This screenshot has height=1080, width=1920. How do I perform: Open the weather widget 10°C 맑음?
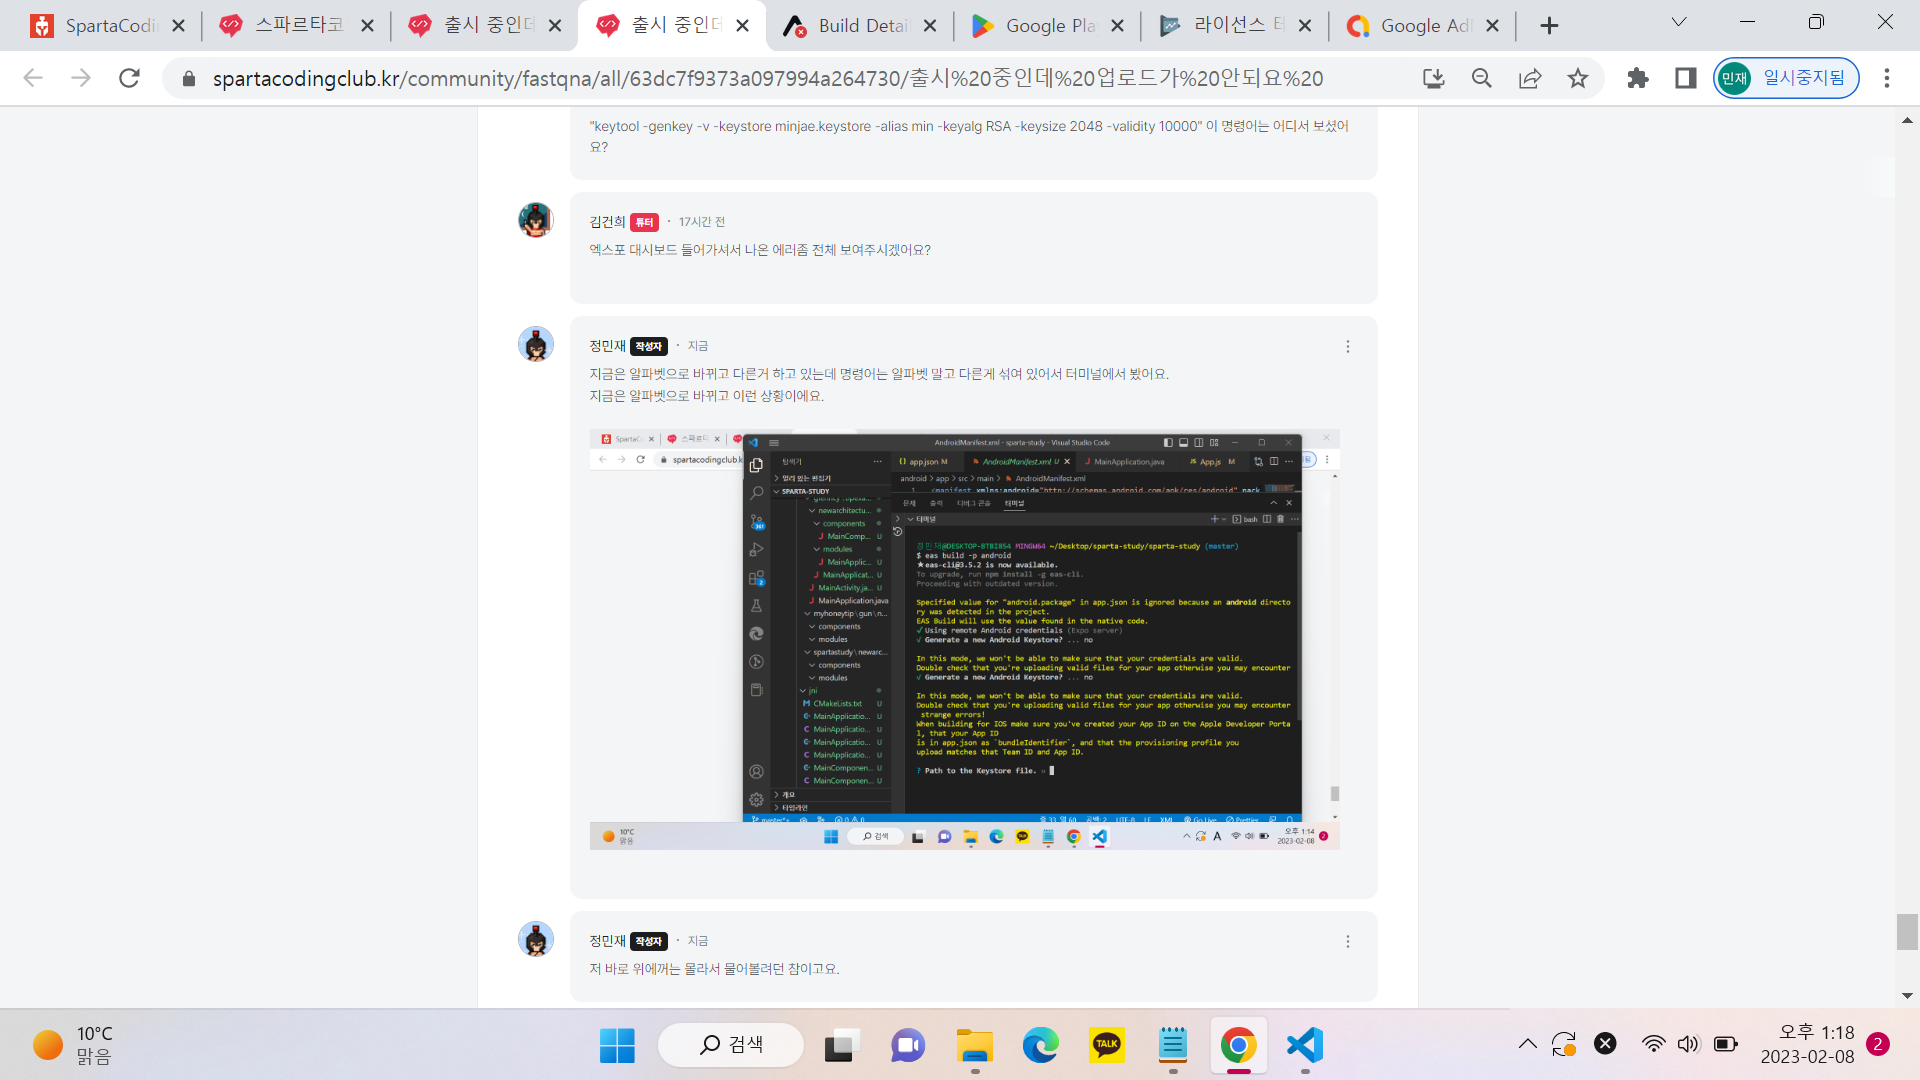pyautogui.click(x=75, y=1045)
